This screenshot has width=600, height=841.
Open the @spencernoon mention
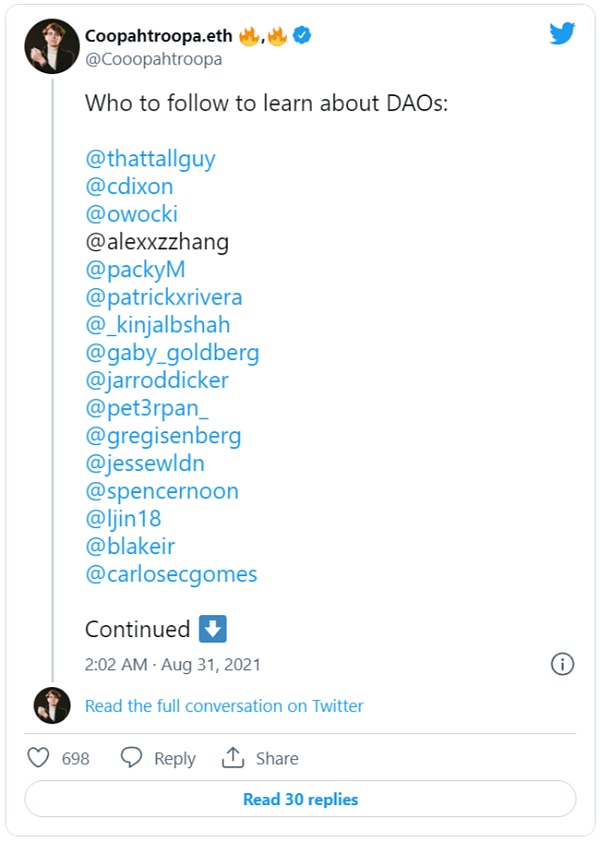coord(162,491)
